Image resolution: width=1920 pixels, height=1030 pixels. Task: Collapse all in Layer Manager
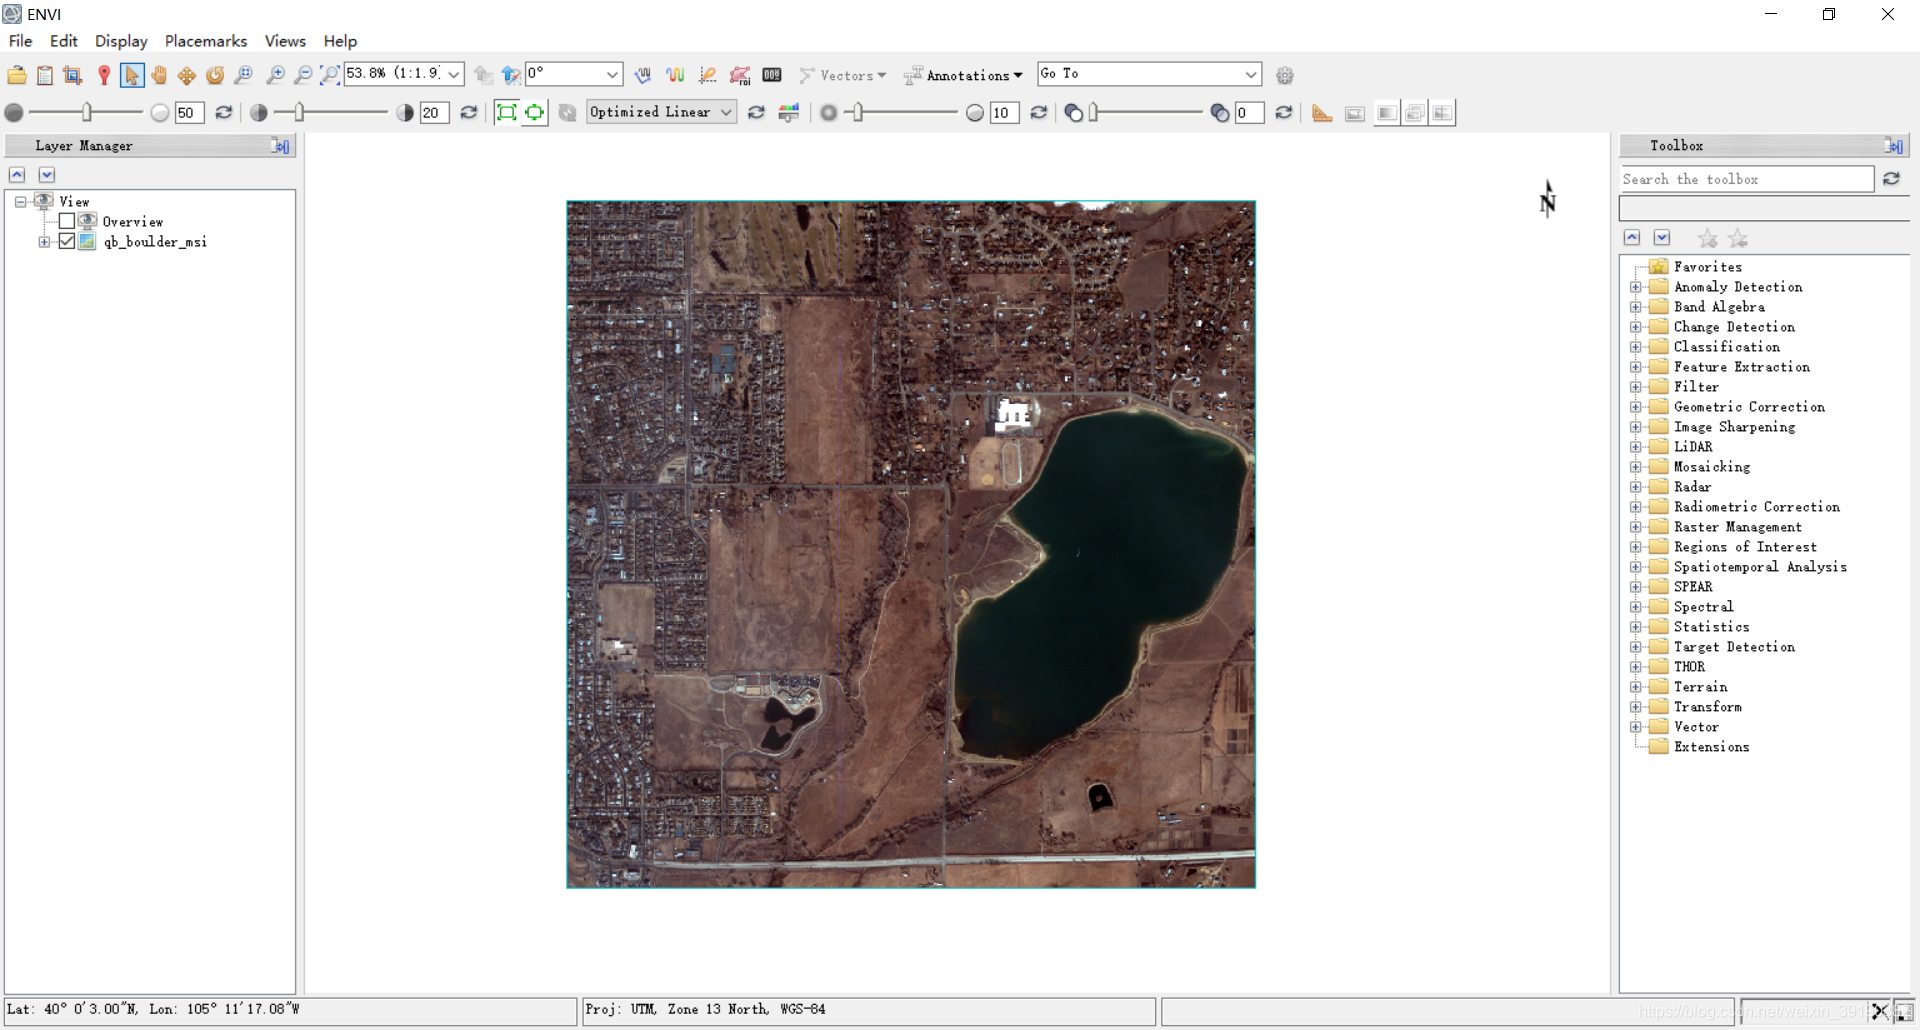coord(17,174)
